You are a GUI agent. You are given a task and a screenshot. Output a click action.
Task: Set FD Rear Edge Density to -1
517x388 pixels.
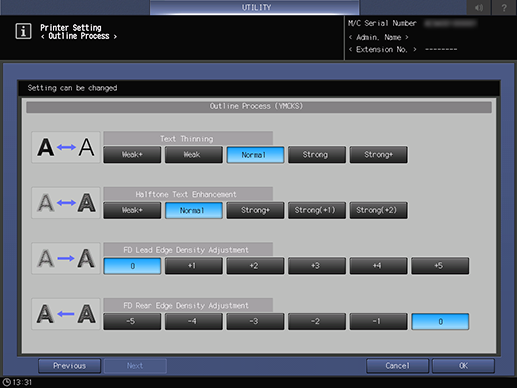[x=378, y=321]
